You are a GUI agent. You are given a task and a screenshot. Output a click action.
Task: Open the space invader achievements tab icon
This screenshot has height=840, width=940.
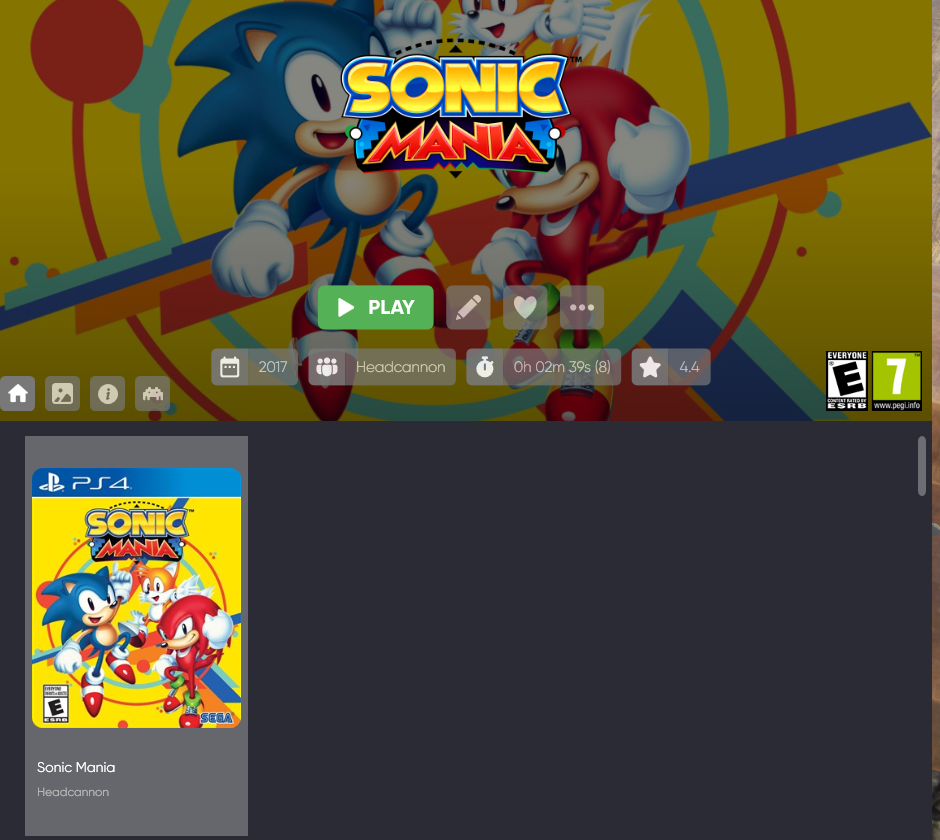(152, 394)
